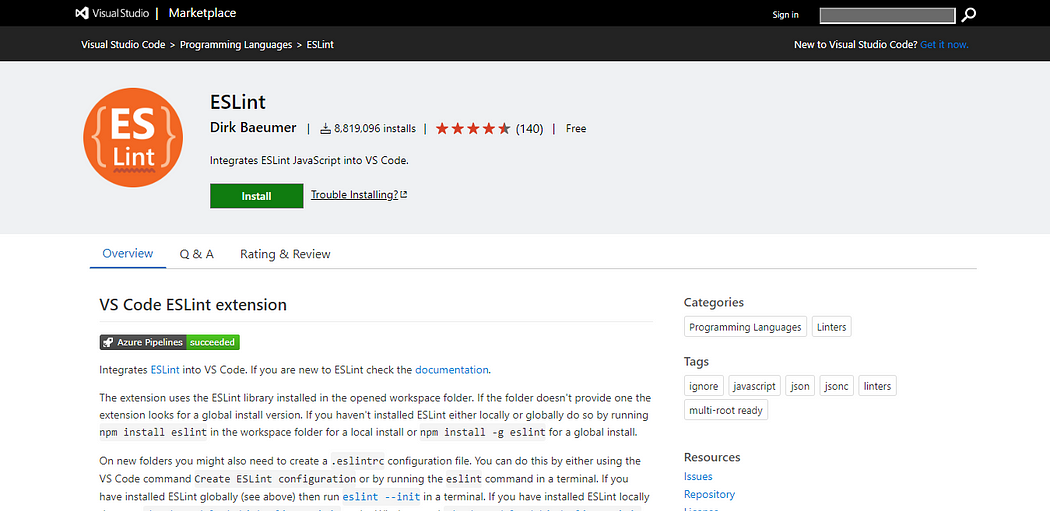1050x511 pixels.
Task: Open Marketplace home link in header
Action: click(202, 13)
